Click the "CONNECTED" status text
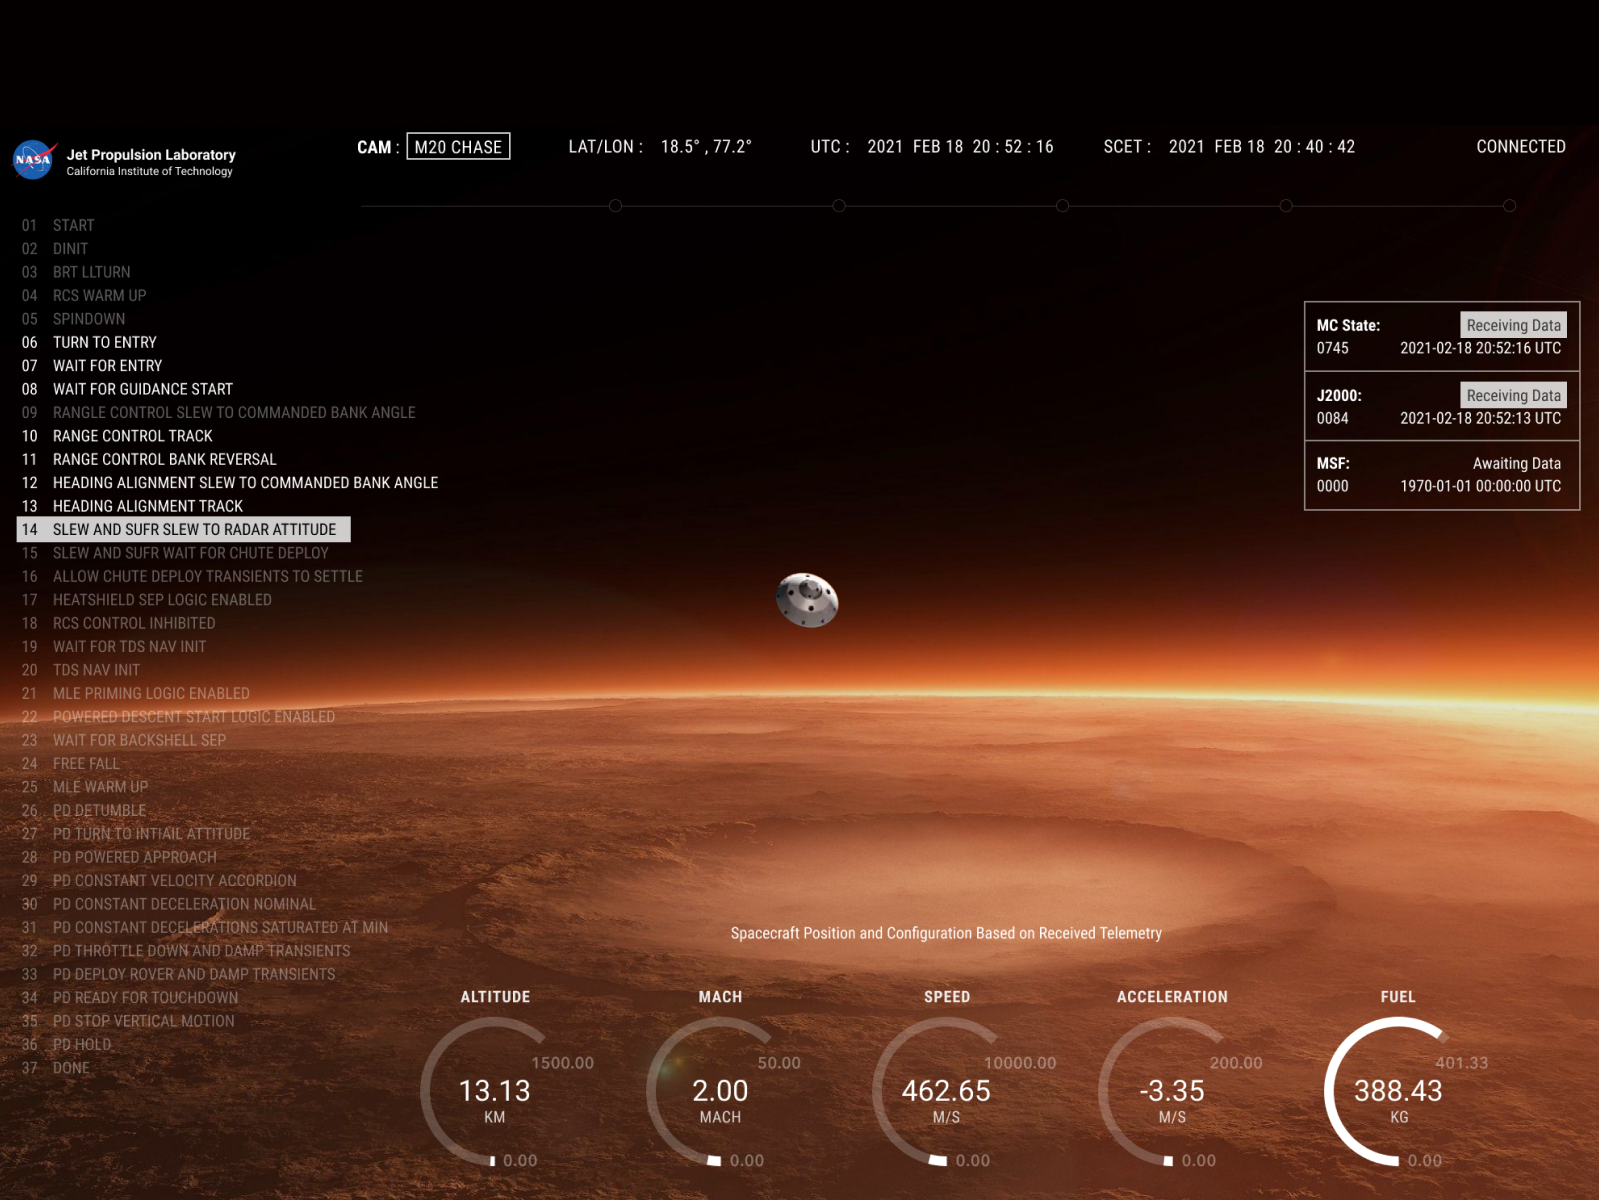This screenshot has width=1600, height=1200. point(1521,146)
